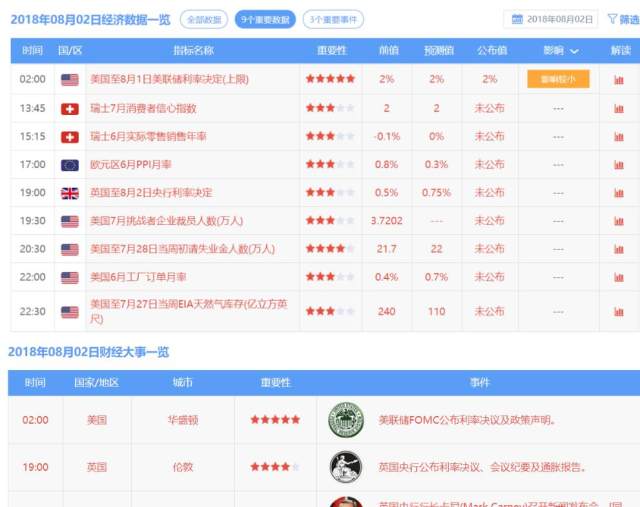Click five-star rating in 美联储利率决定 row
Screen dimensions: 640x507
pos(331,79)
